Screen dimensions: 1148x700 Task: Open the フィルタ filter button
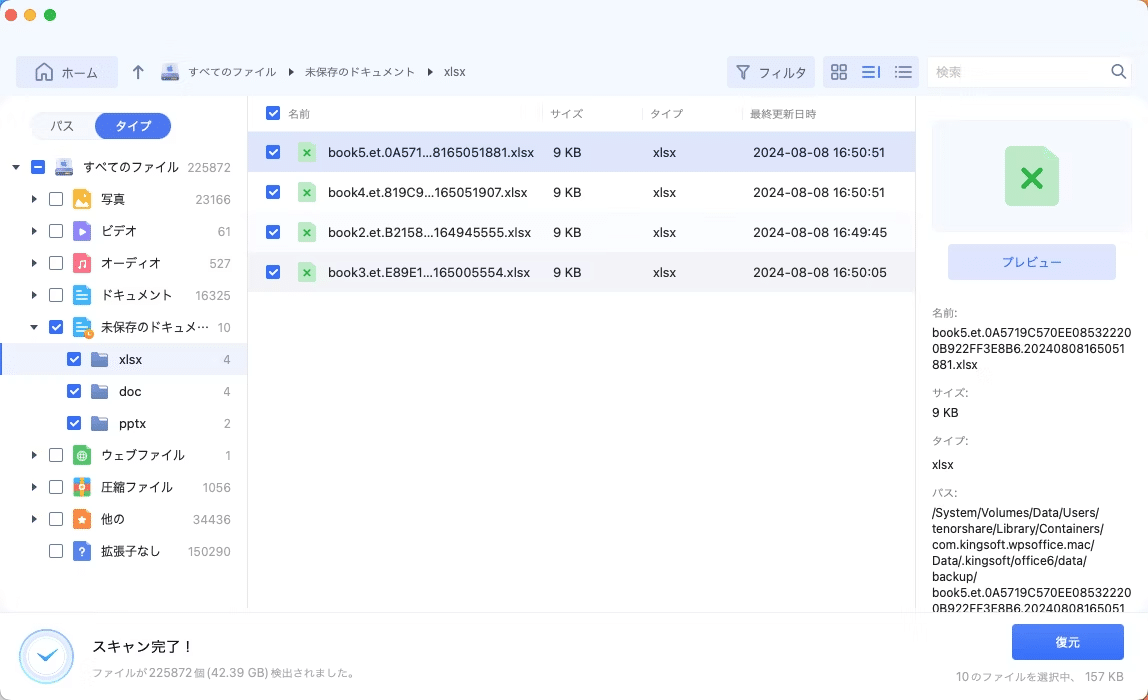[771, 72]
